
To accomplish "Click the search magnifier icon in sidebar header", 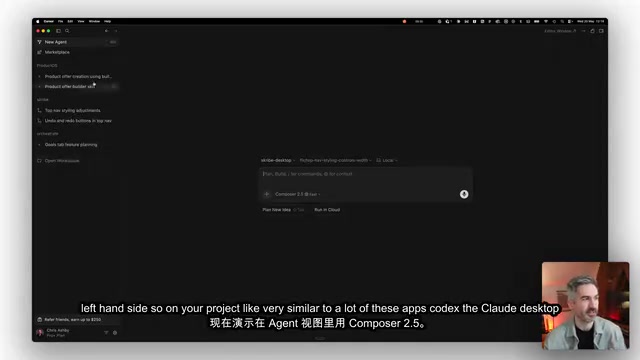I will [x=67, y=31].
